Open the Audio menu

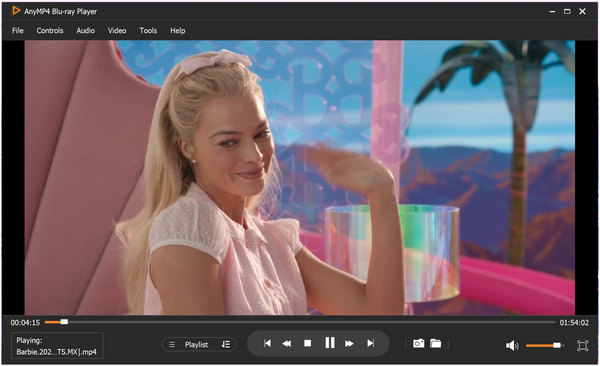[x=85, y=31]
